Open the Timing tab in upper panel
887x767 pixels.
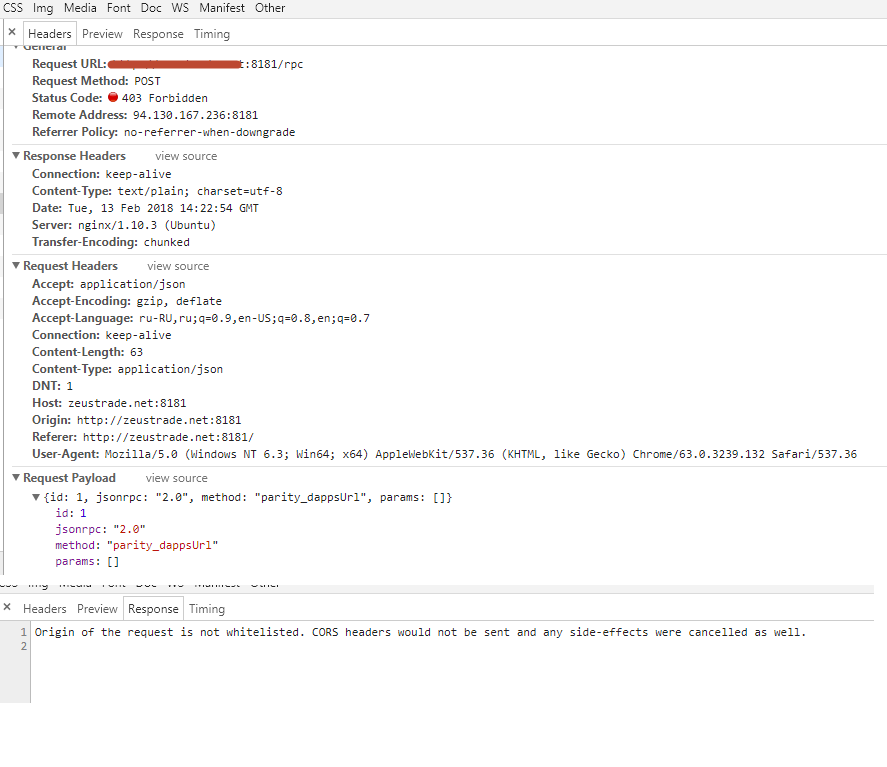coord(212,34)
